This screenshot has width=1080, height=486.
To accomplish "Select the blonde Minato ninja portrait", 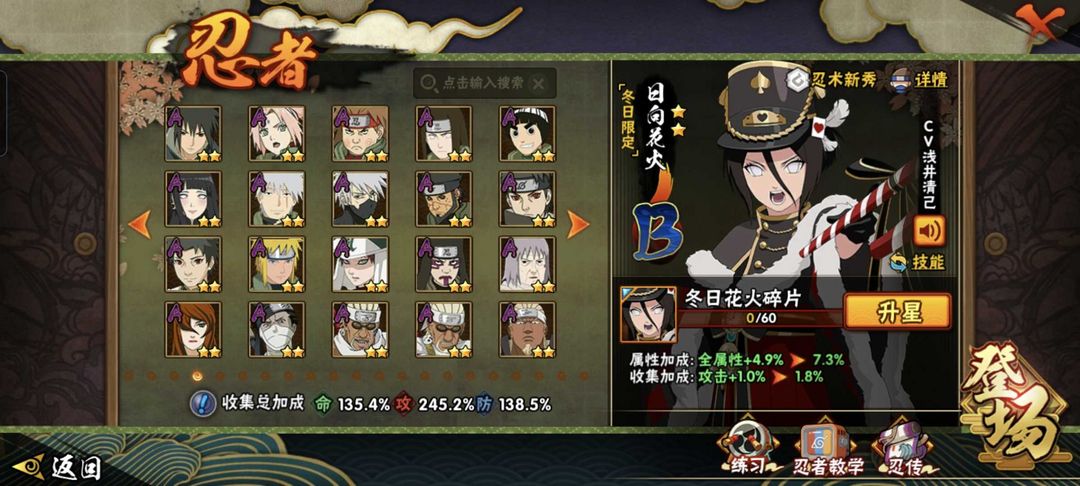I will pyautogui.click(x=277, y=264).
